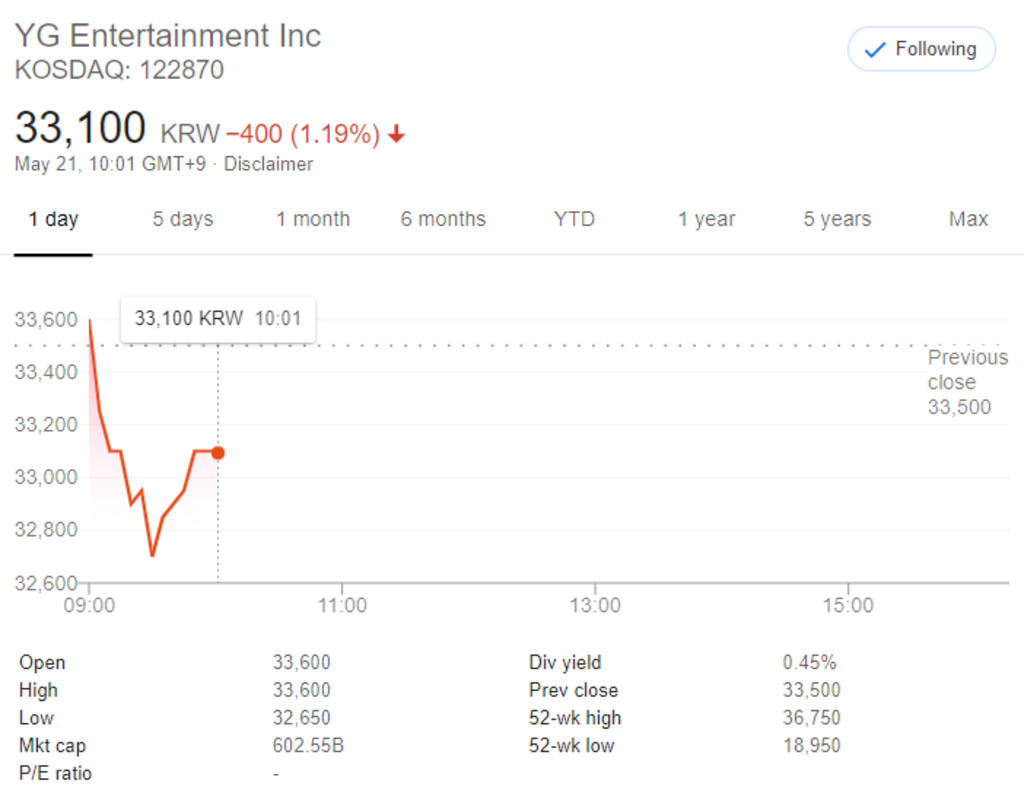Screen dimensions: 1024x809
Task: Click the Previous close 33,500 label
Action: 966,382
